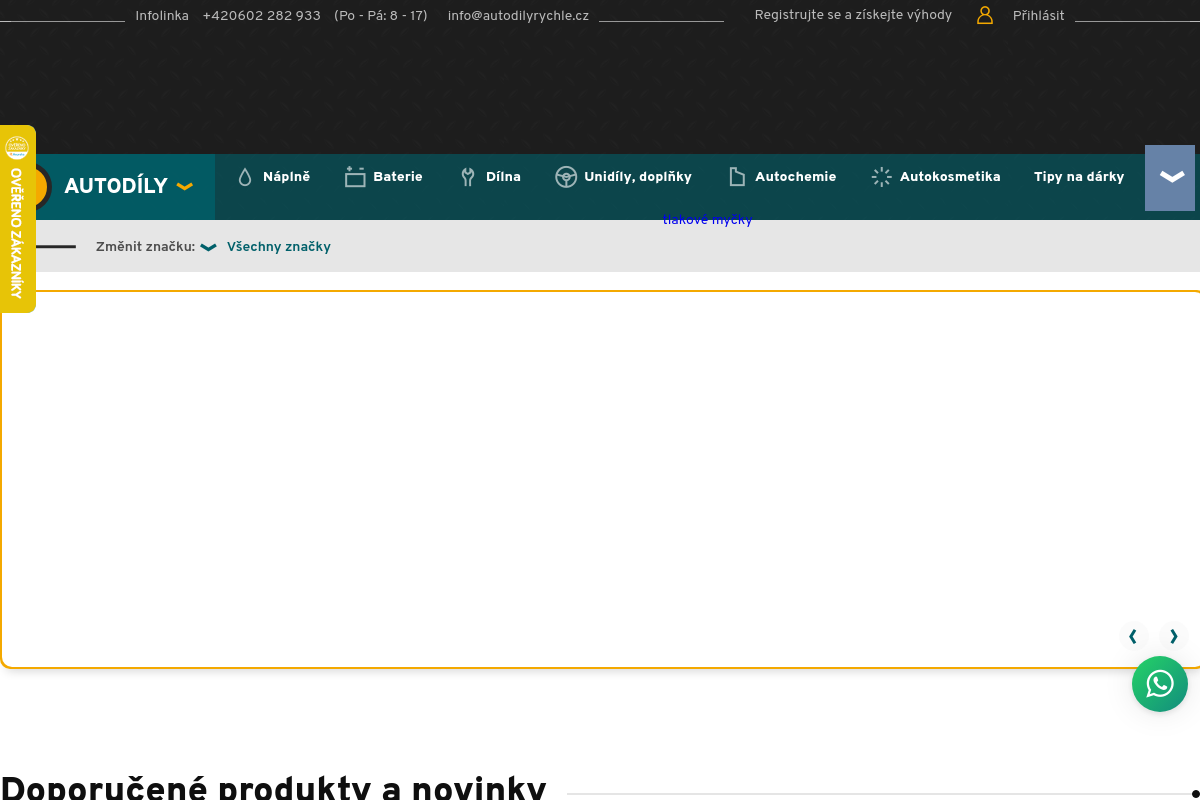The height and width of the screenshot is (800, 1200).
Task: Click the water drop icon for Náplně
Action: pos(245,177)
